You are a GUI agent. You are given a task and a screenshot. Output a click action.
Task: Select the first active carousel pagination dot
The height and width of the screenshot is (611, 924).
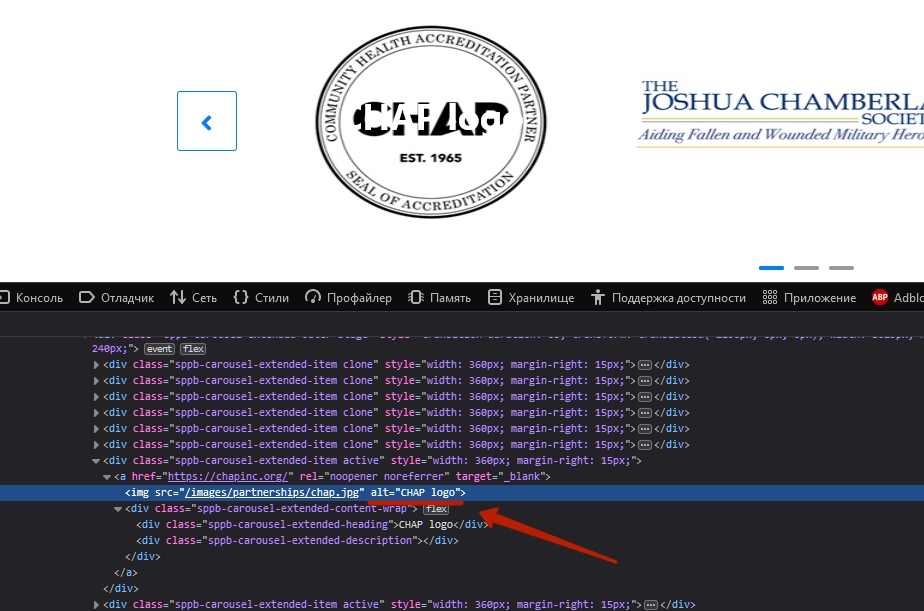pos(771,268)
